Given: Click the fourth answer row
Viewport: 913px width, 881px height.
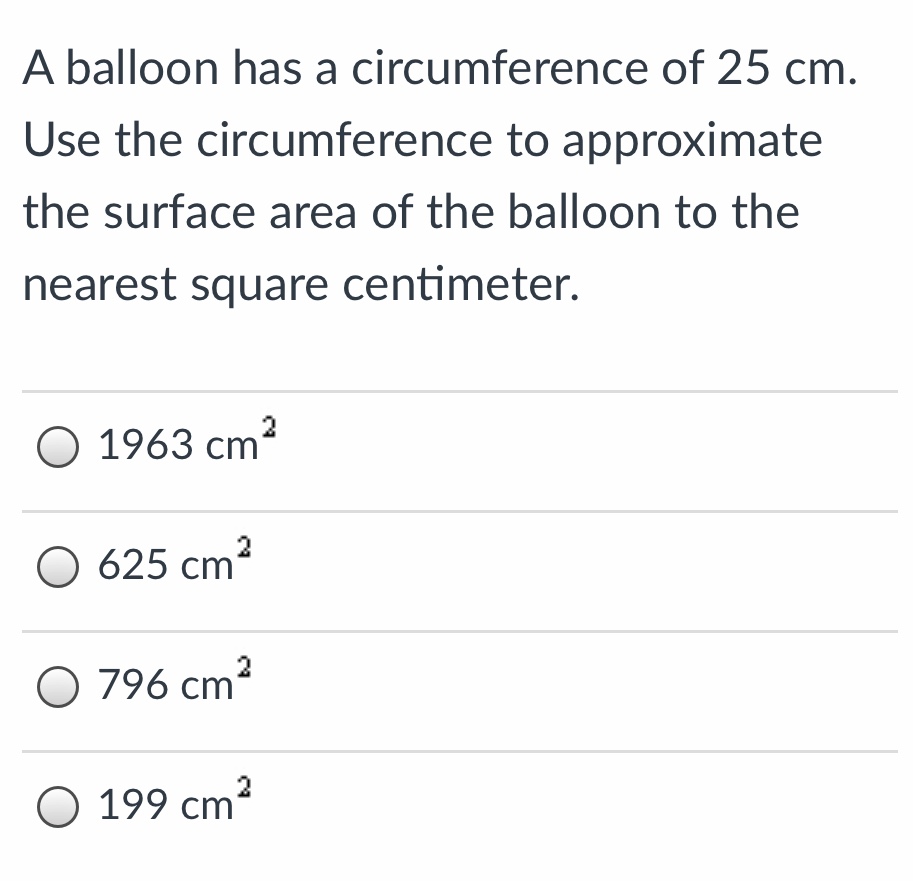Looking at the screenshot, I should 456,806.
